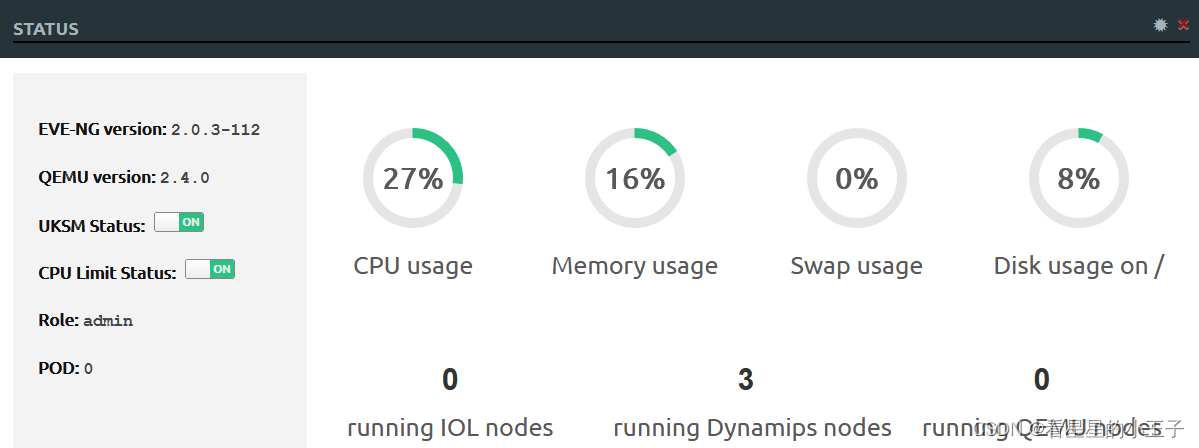This screenshot has height=448, width=1199.
Task: Close the Status panel with the red X
Action: pyautogui.click(x=1183, y=25)
